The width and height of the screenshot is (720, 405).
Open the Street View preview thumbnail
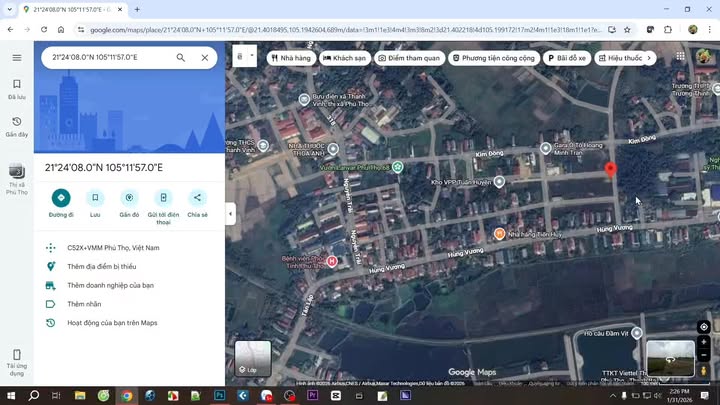(670, 358)
